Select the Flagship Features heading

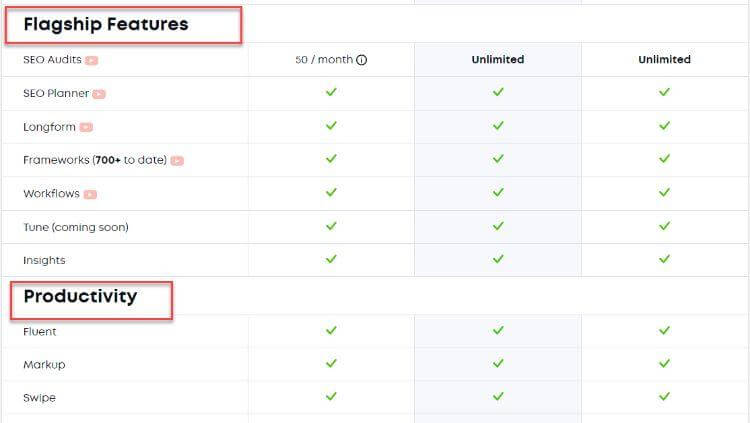106,24
